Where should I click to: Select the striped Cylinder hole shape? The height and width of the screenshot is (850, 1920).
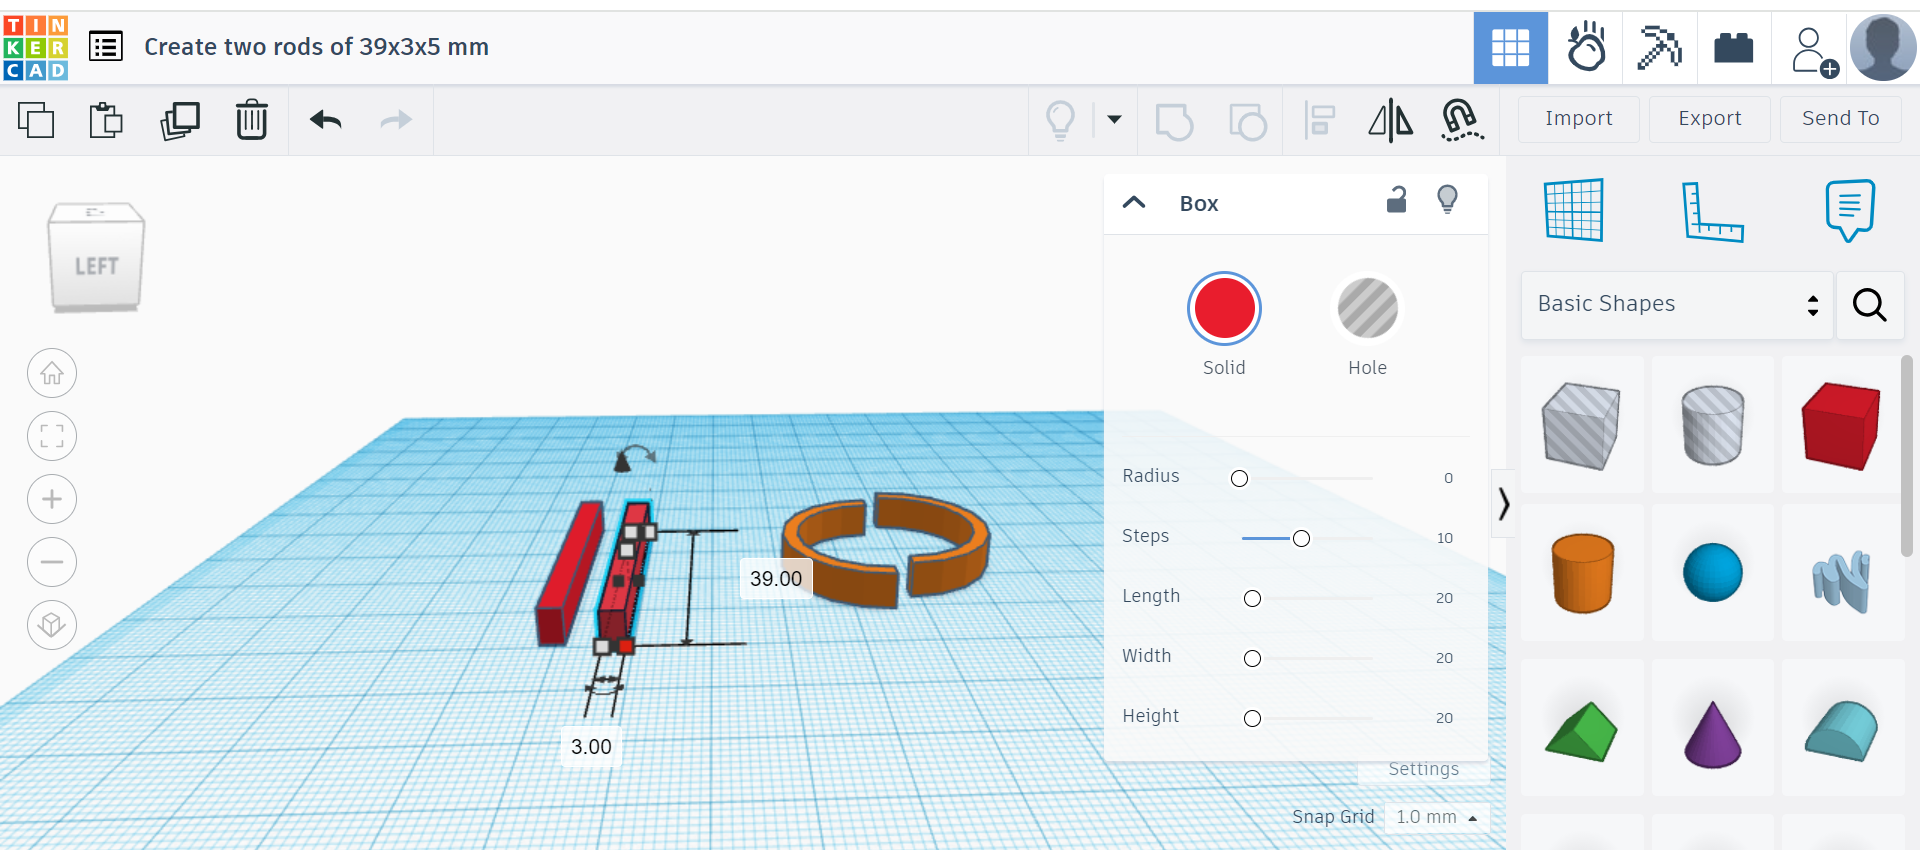coord(1713,425)
